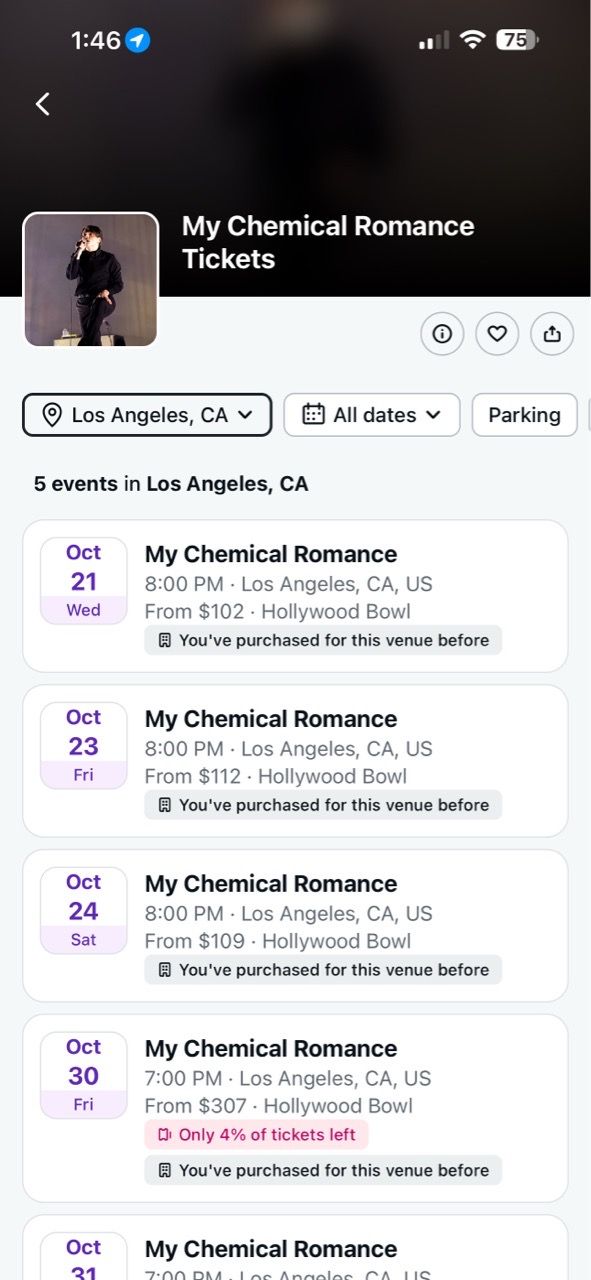Open the All dates dropdown
The width and height of the screenshot is (591, 1280).
click(372, 415)
